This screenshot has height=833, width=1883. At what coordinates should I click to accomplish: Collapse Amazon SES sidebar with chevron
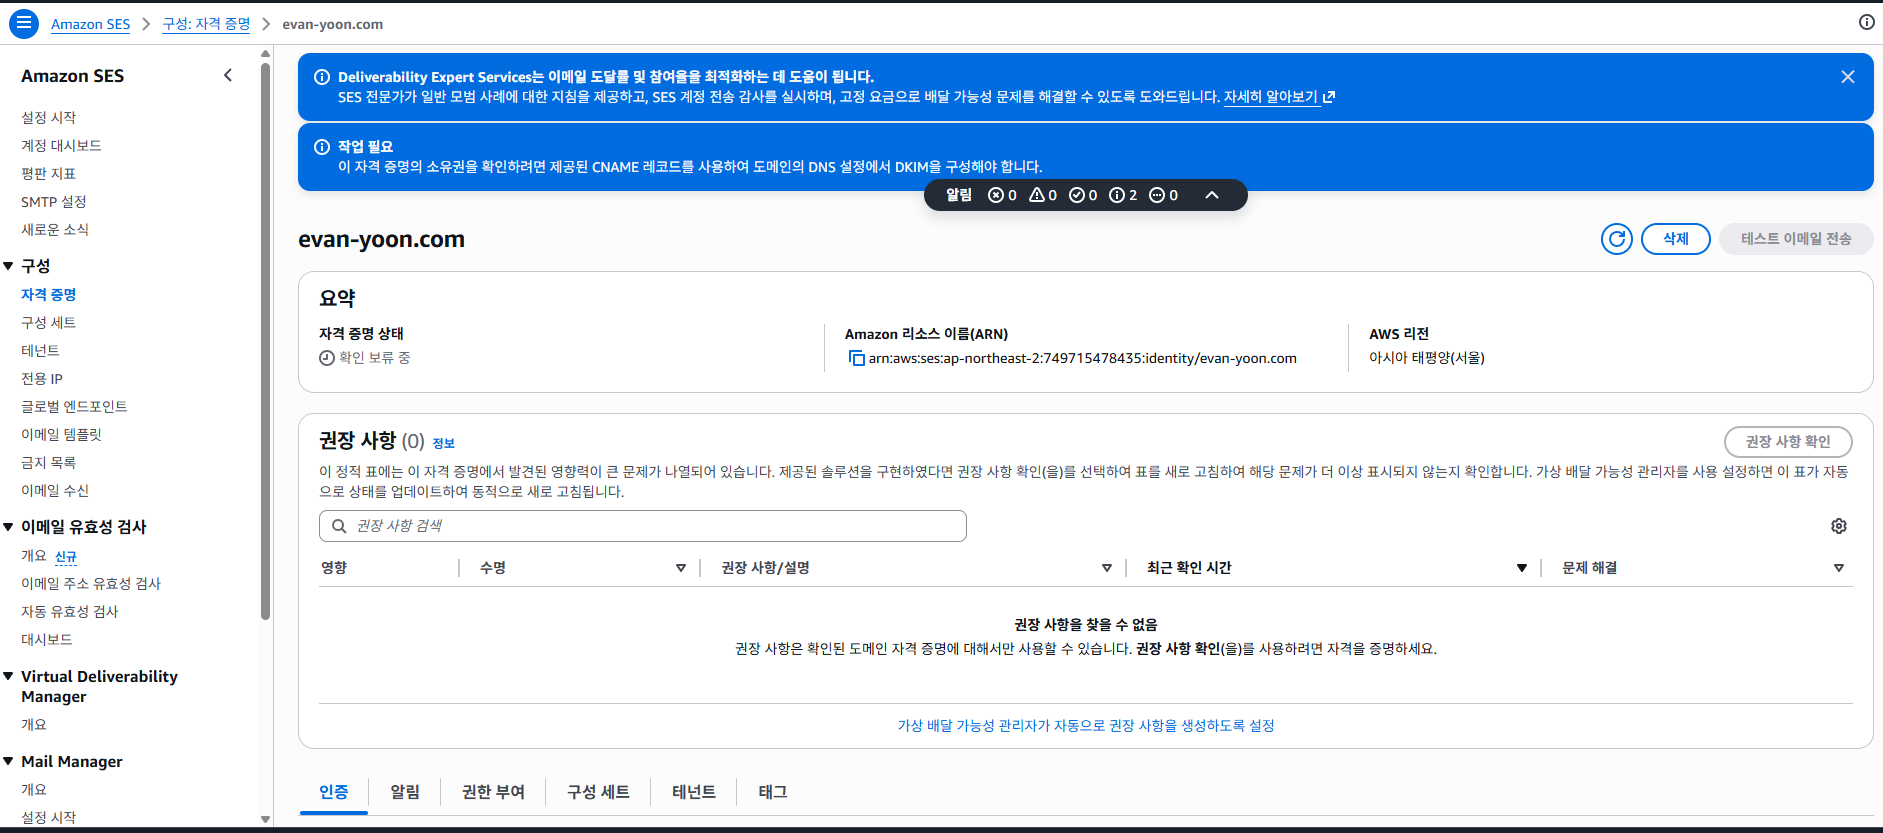[228, 75]
